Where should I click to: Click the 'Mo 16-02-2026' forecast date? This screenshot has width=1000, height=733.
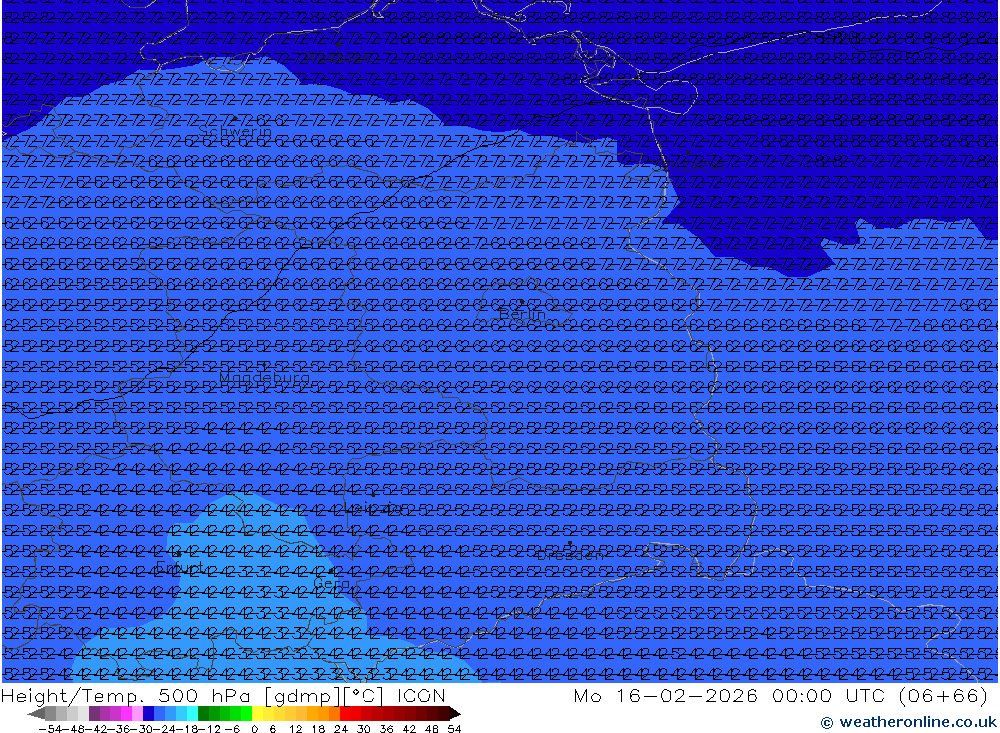666,695
